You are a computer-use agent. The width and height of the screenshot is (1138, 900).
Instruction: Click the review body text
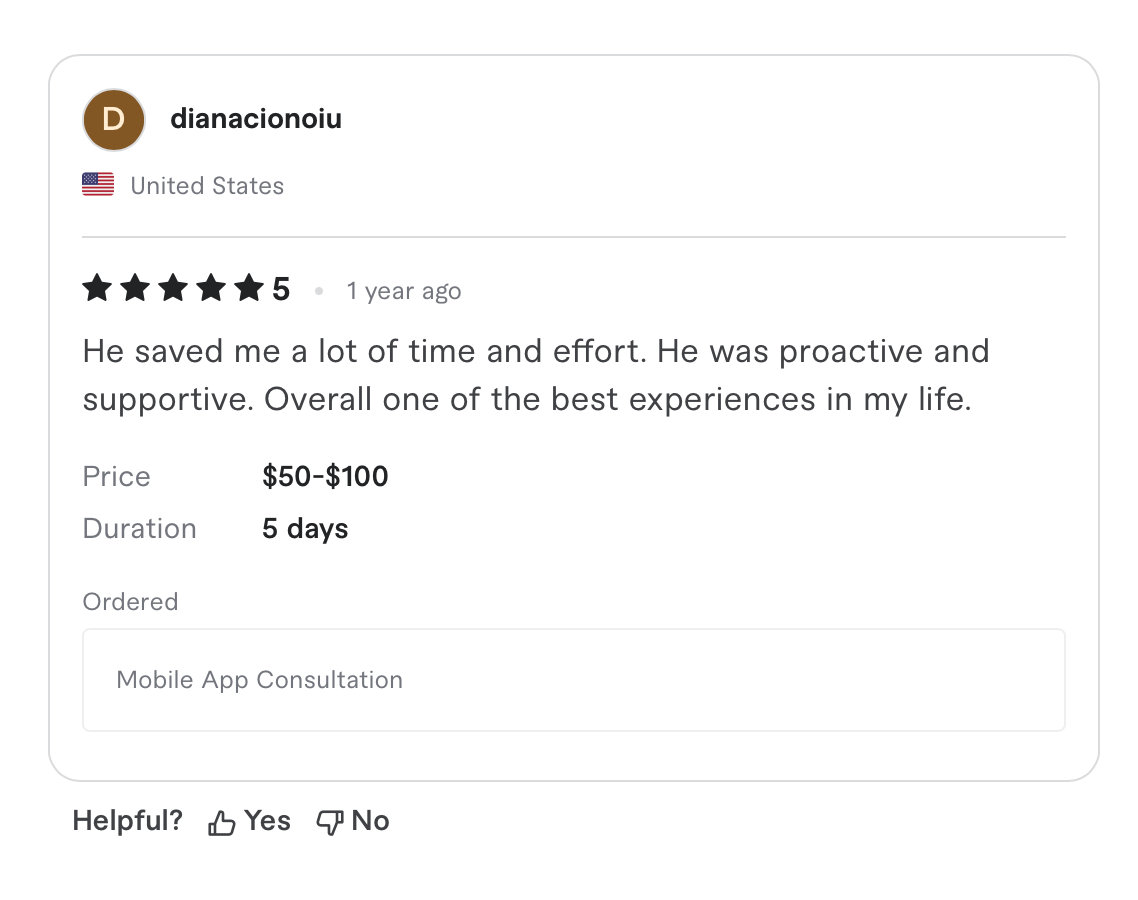click(x=536, y=375)
